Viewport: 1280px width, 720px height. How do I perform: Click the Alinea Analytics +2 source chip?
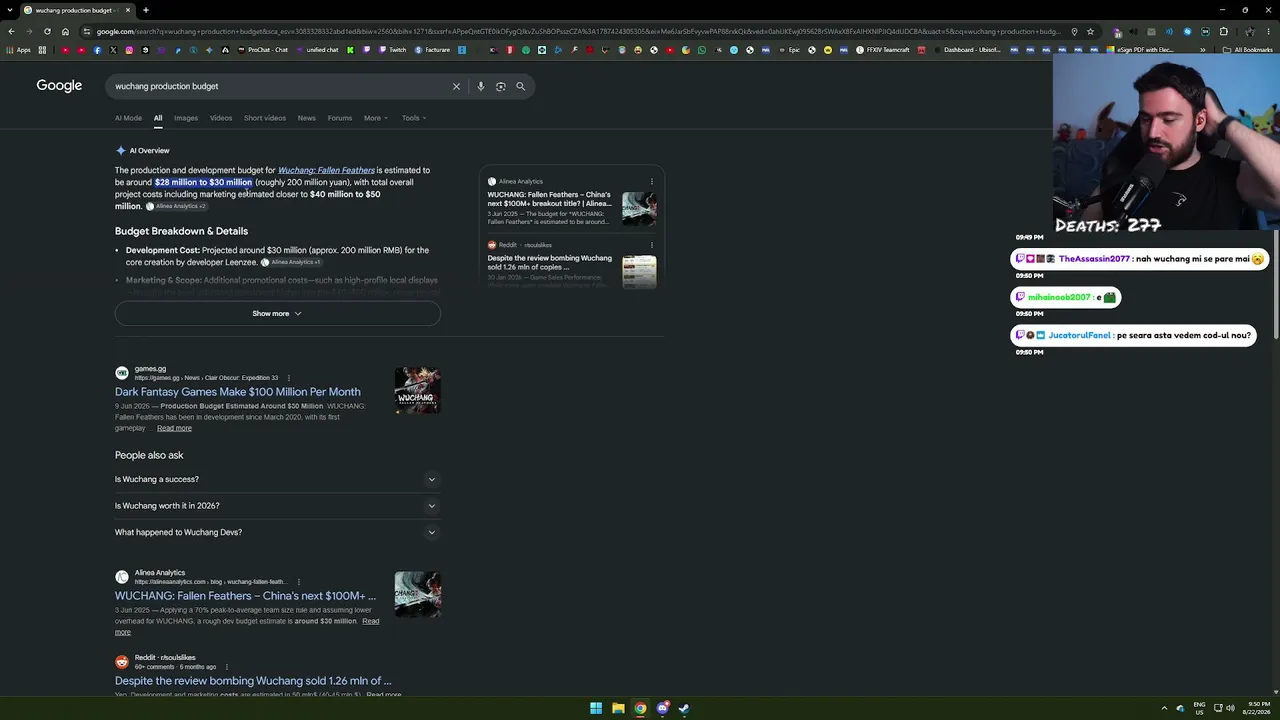[x=176, y=206]
